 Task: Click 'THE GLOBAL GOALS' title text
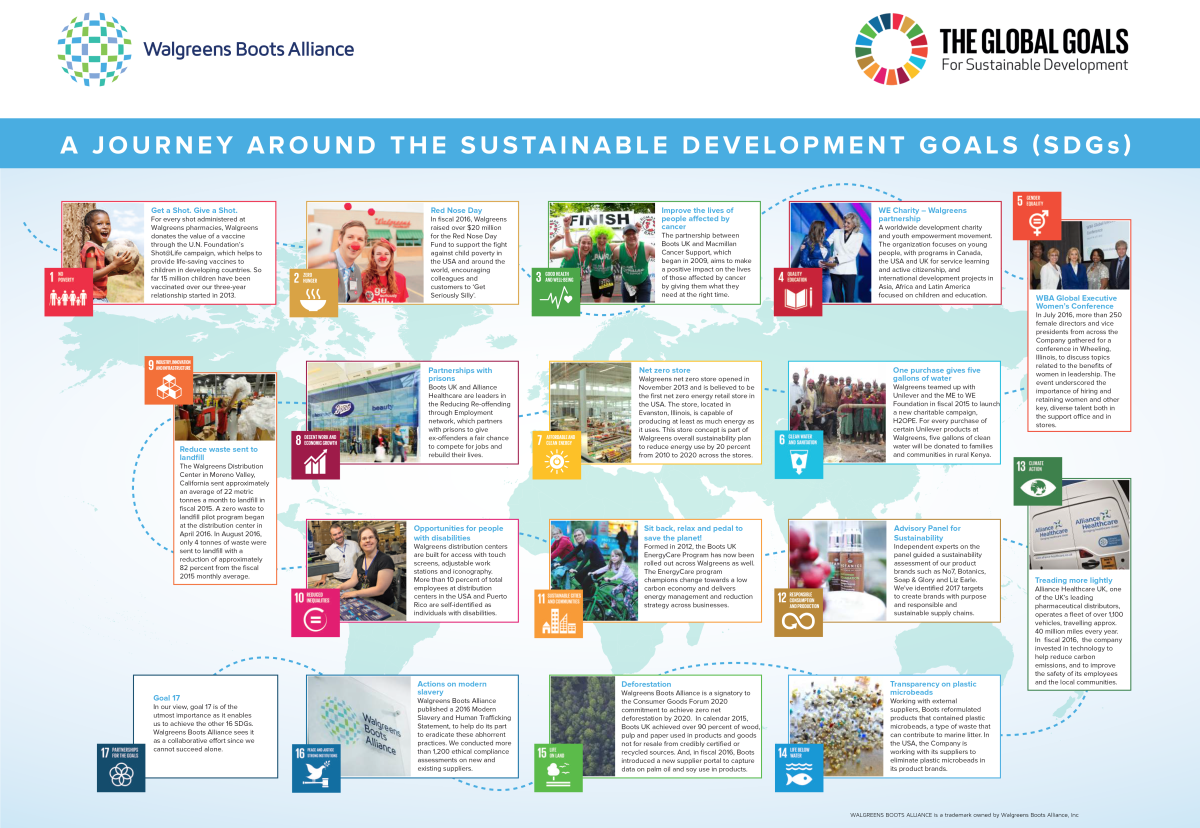[1034, 41]
